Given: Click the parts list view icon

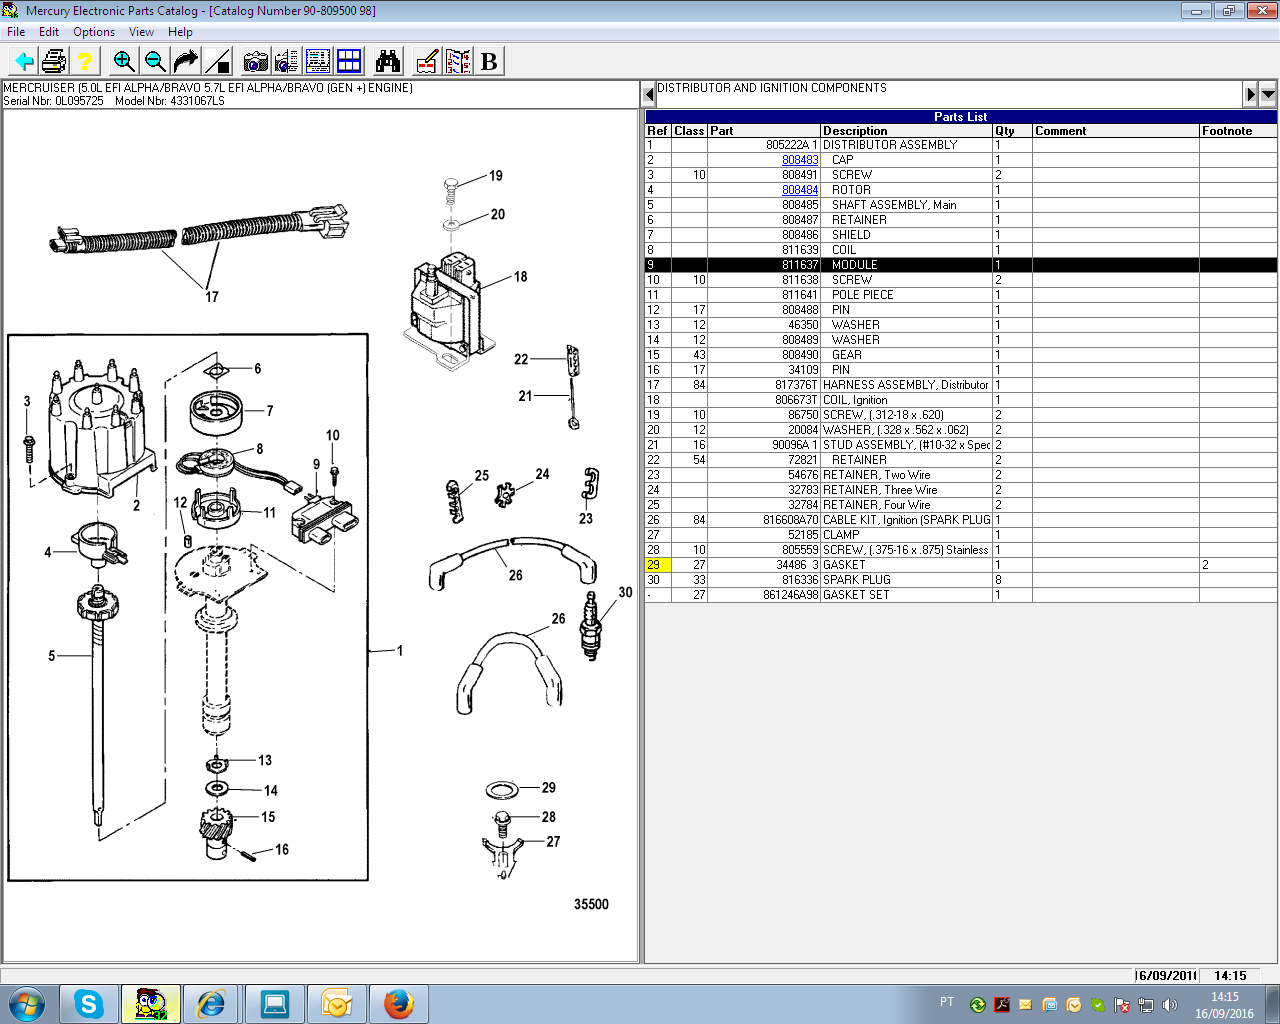Looking at the screenshot, I should pos(318,62).
